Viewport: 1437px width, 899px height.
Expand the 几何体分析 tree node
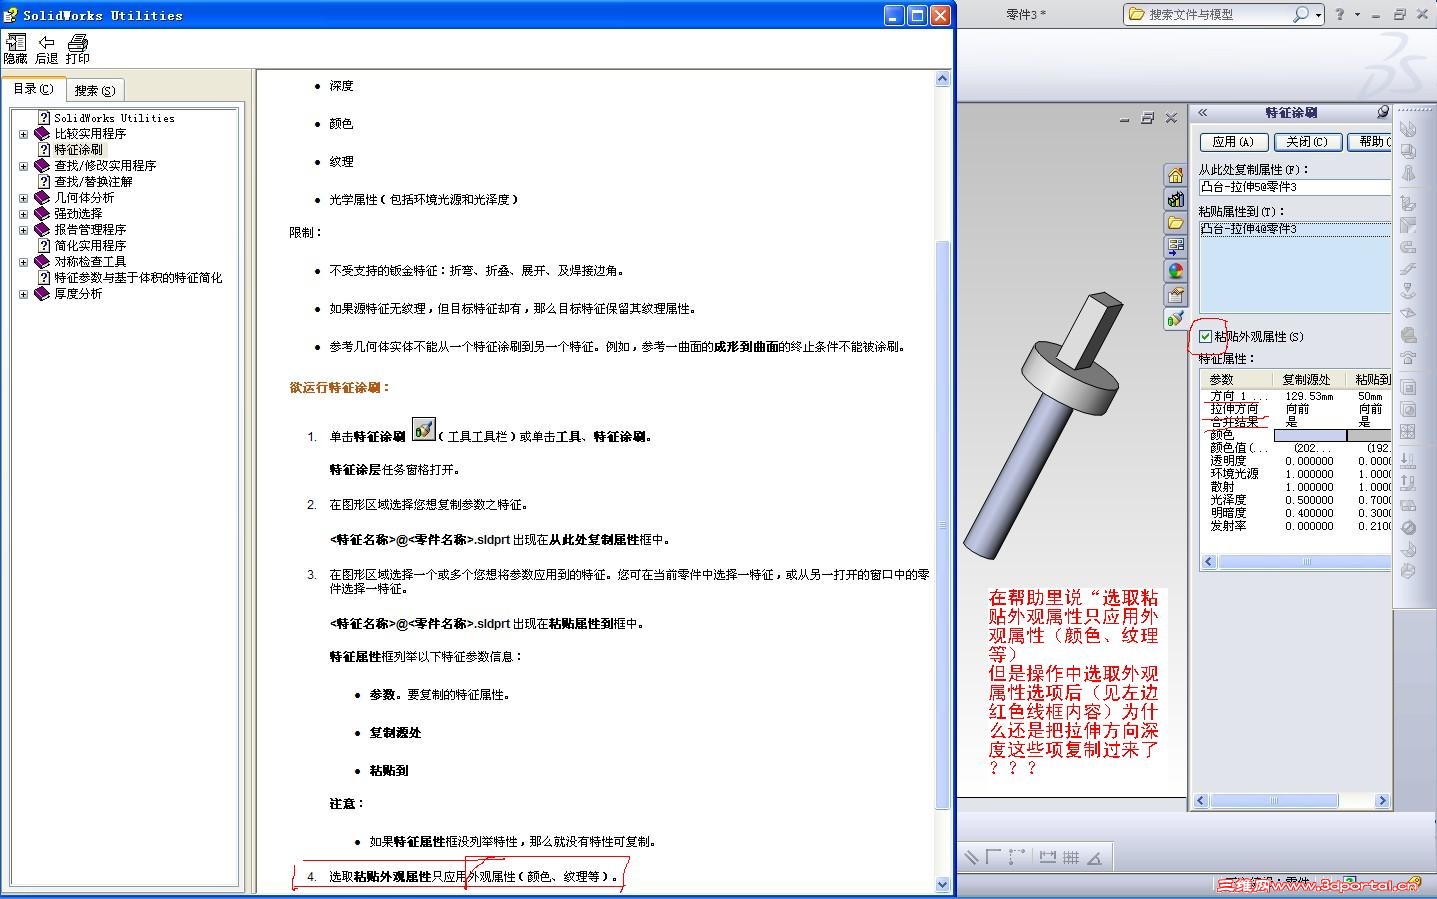coord(24,198)
